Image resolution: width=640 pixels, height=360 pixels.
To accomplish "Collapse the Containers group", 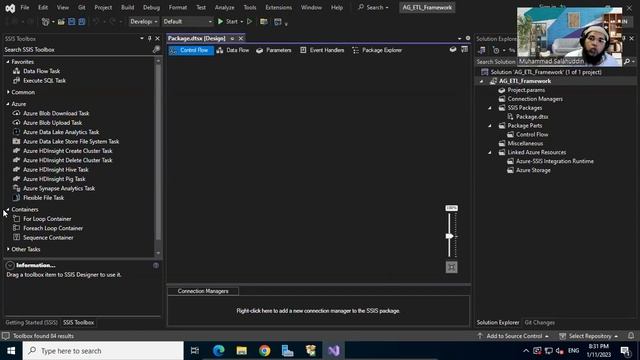I will 8,209.
